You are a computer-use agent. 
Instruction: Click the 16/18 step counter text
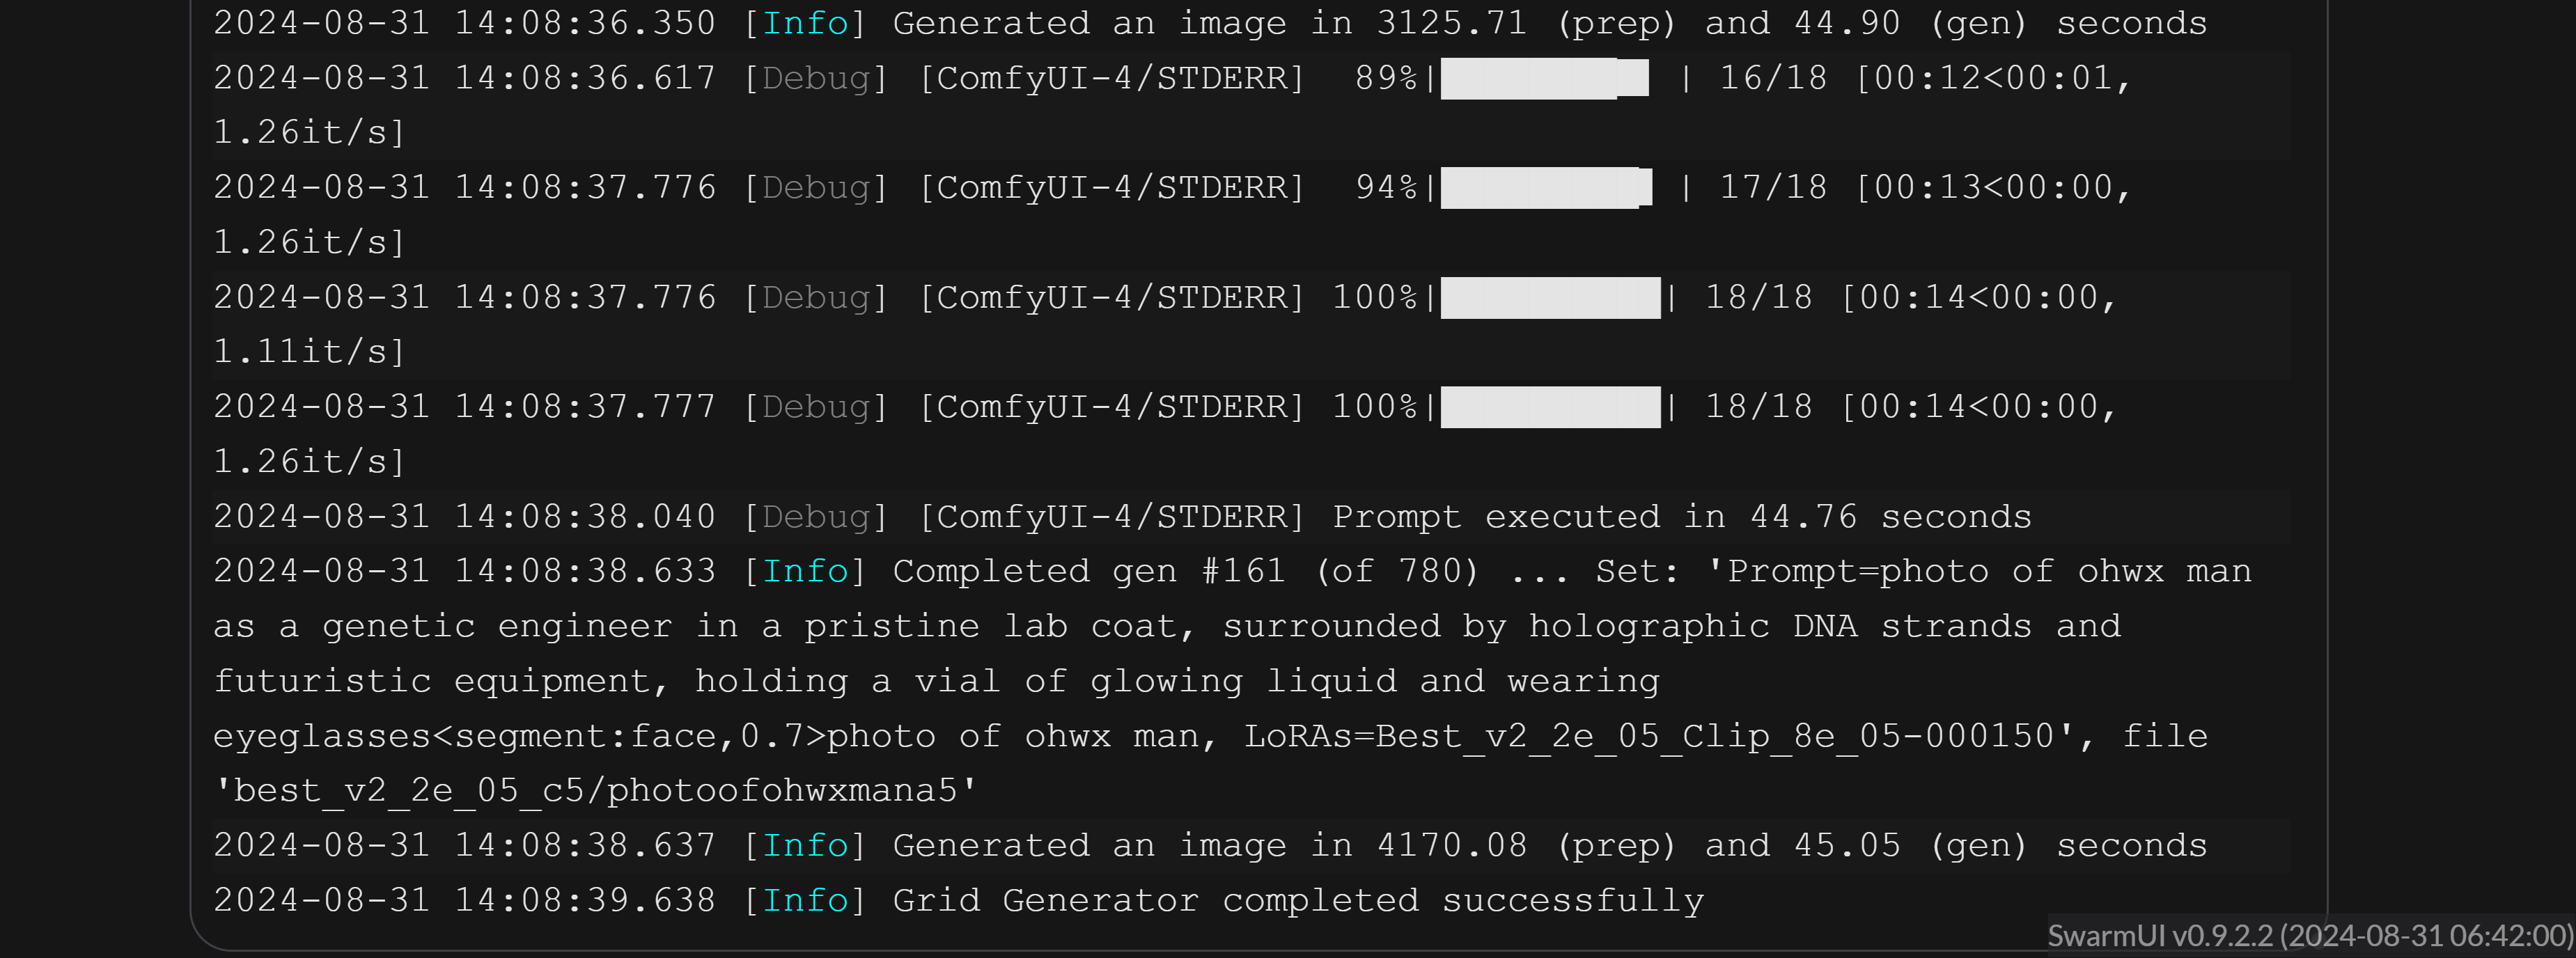click(1773, 78)
